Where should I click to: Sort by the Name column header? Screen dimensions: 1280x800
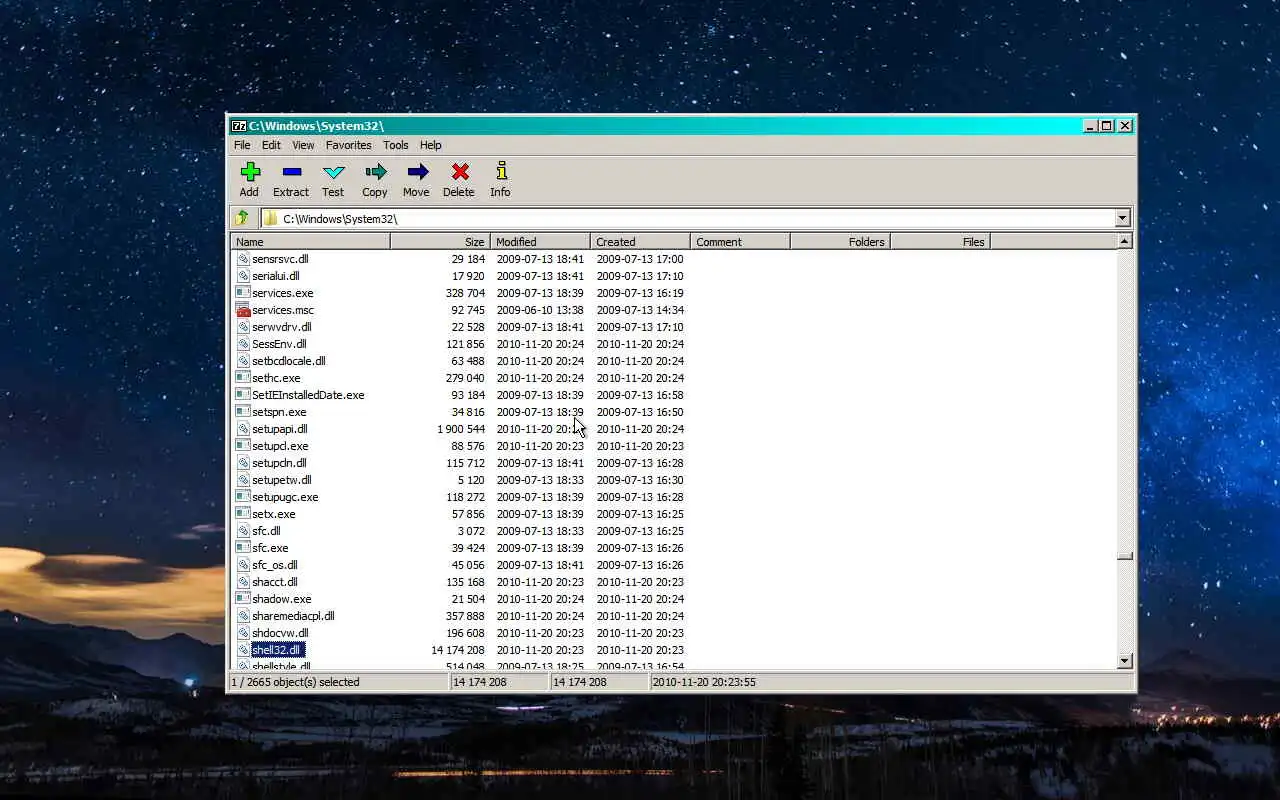pyautogui.click(x=310, y=241)
